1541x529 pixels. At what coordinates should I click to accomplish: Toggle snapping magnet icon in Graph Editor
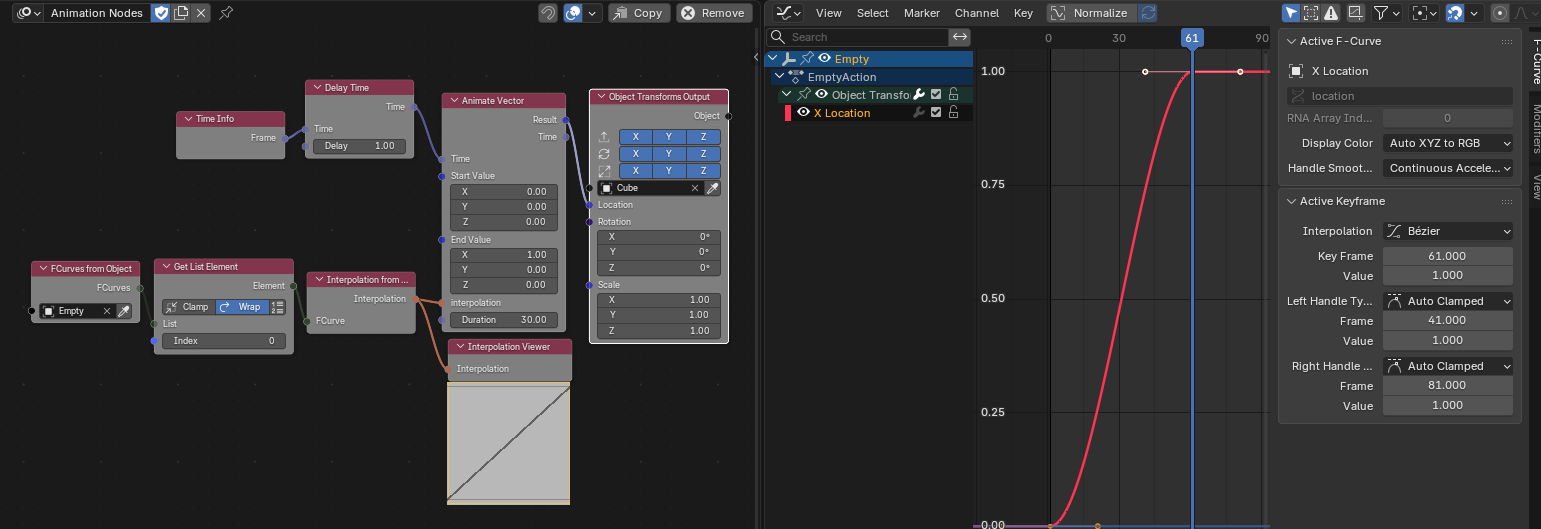tap(1456, 13)
